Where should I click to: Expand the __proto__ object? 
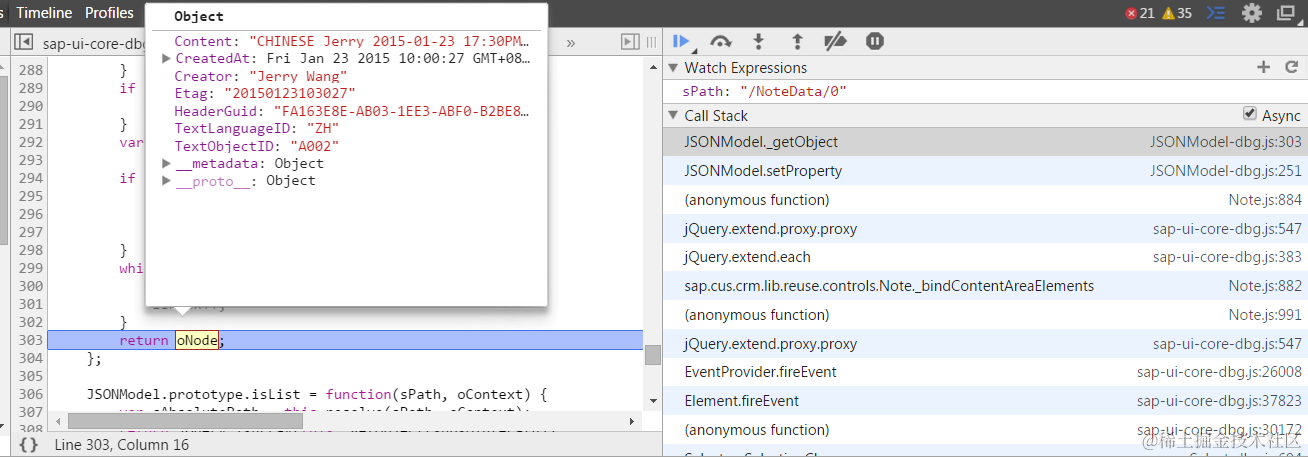(166, 181)
